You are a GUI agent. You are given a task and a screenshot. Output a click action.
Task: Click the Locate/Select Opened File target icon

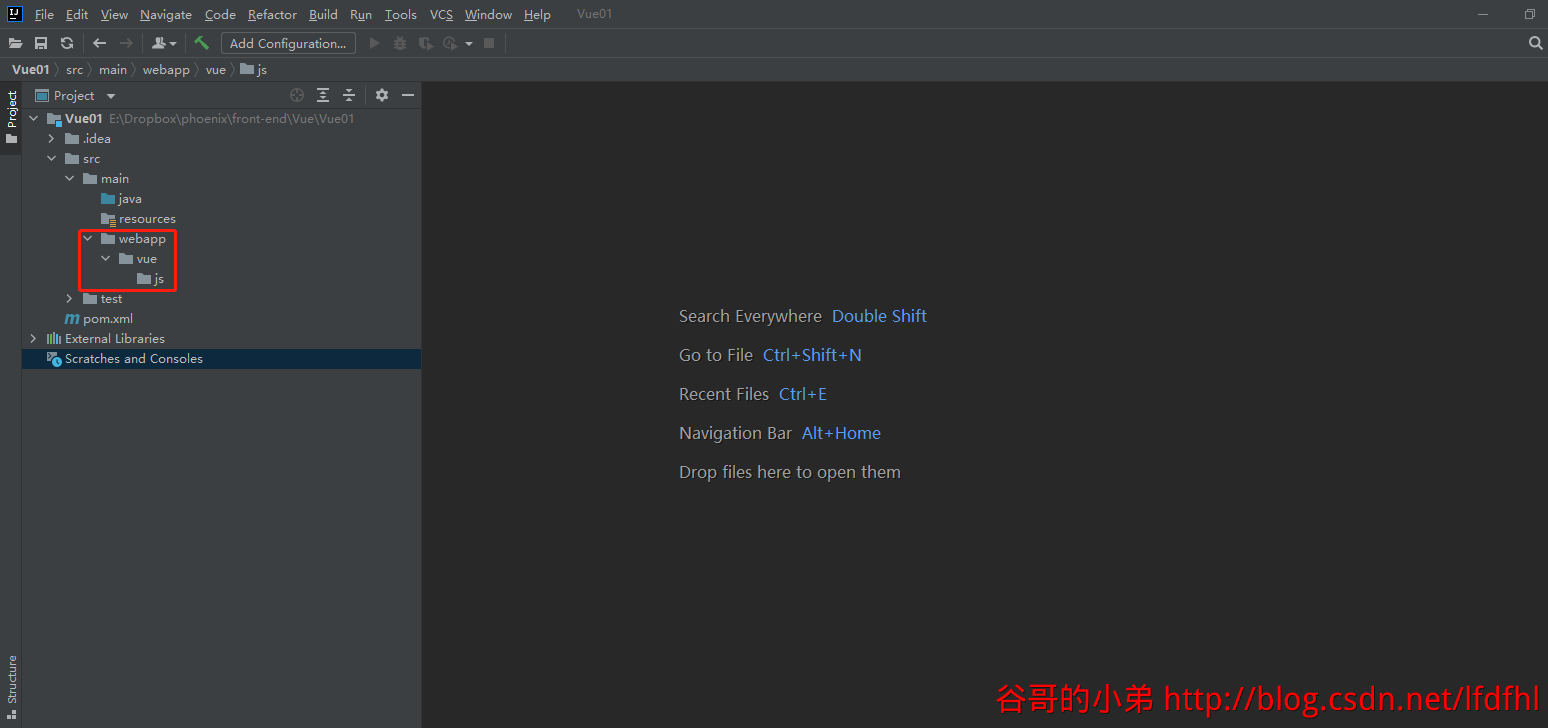(297, 95)
